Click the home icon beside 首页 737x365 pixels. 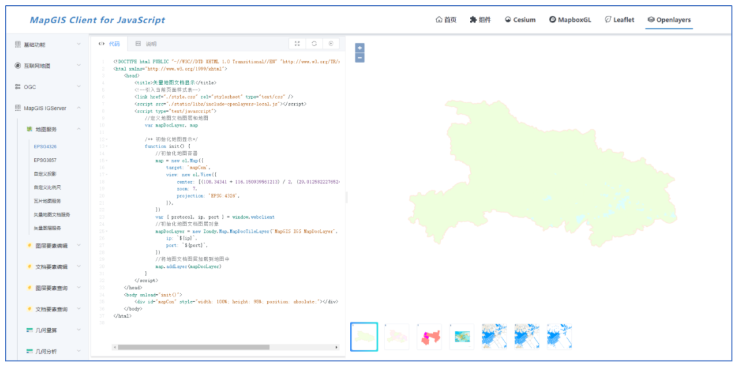pos(439,20)
